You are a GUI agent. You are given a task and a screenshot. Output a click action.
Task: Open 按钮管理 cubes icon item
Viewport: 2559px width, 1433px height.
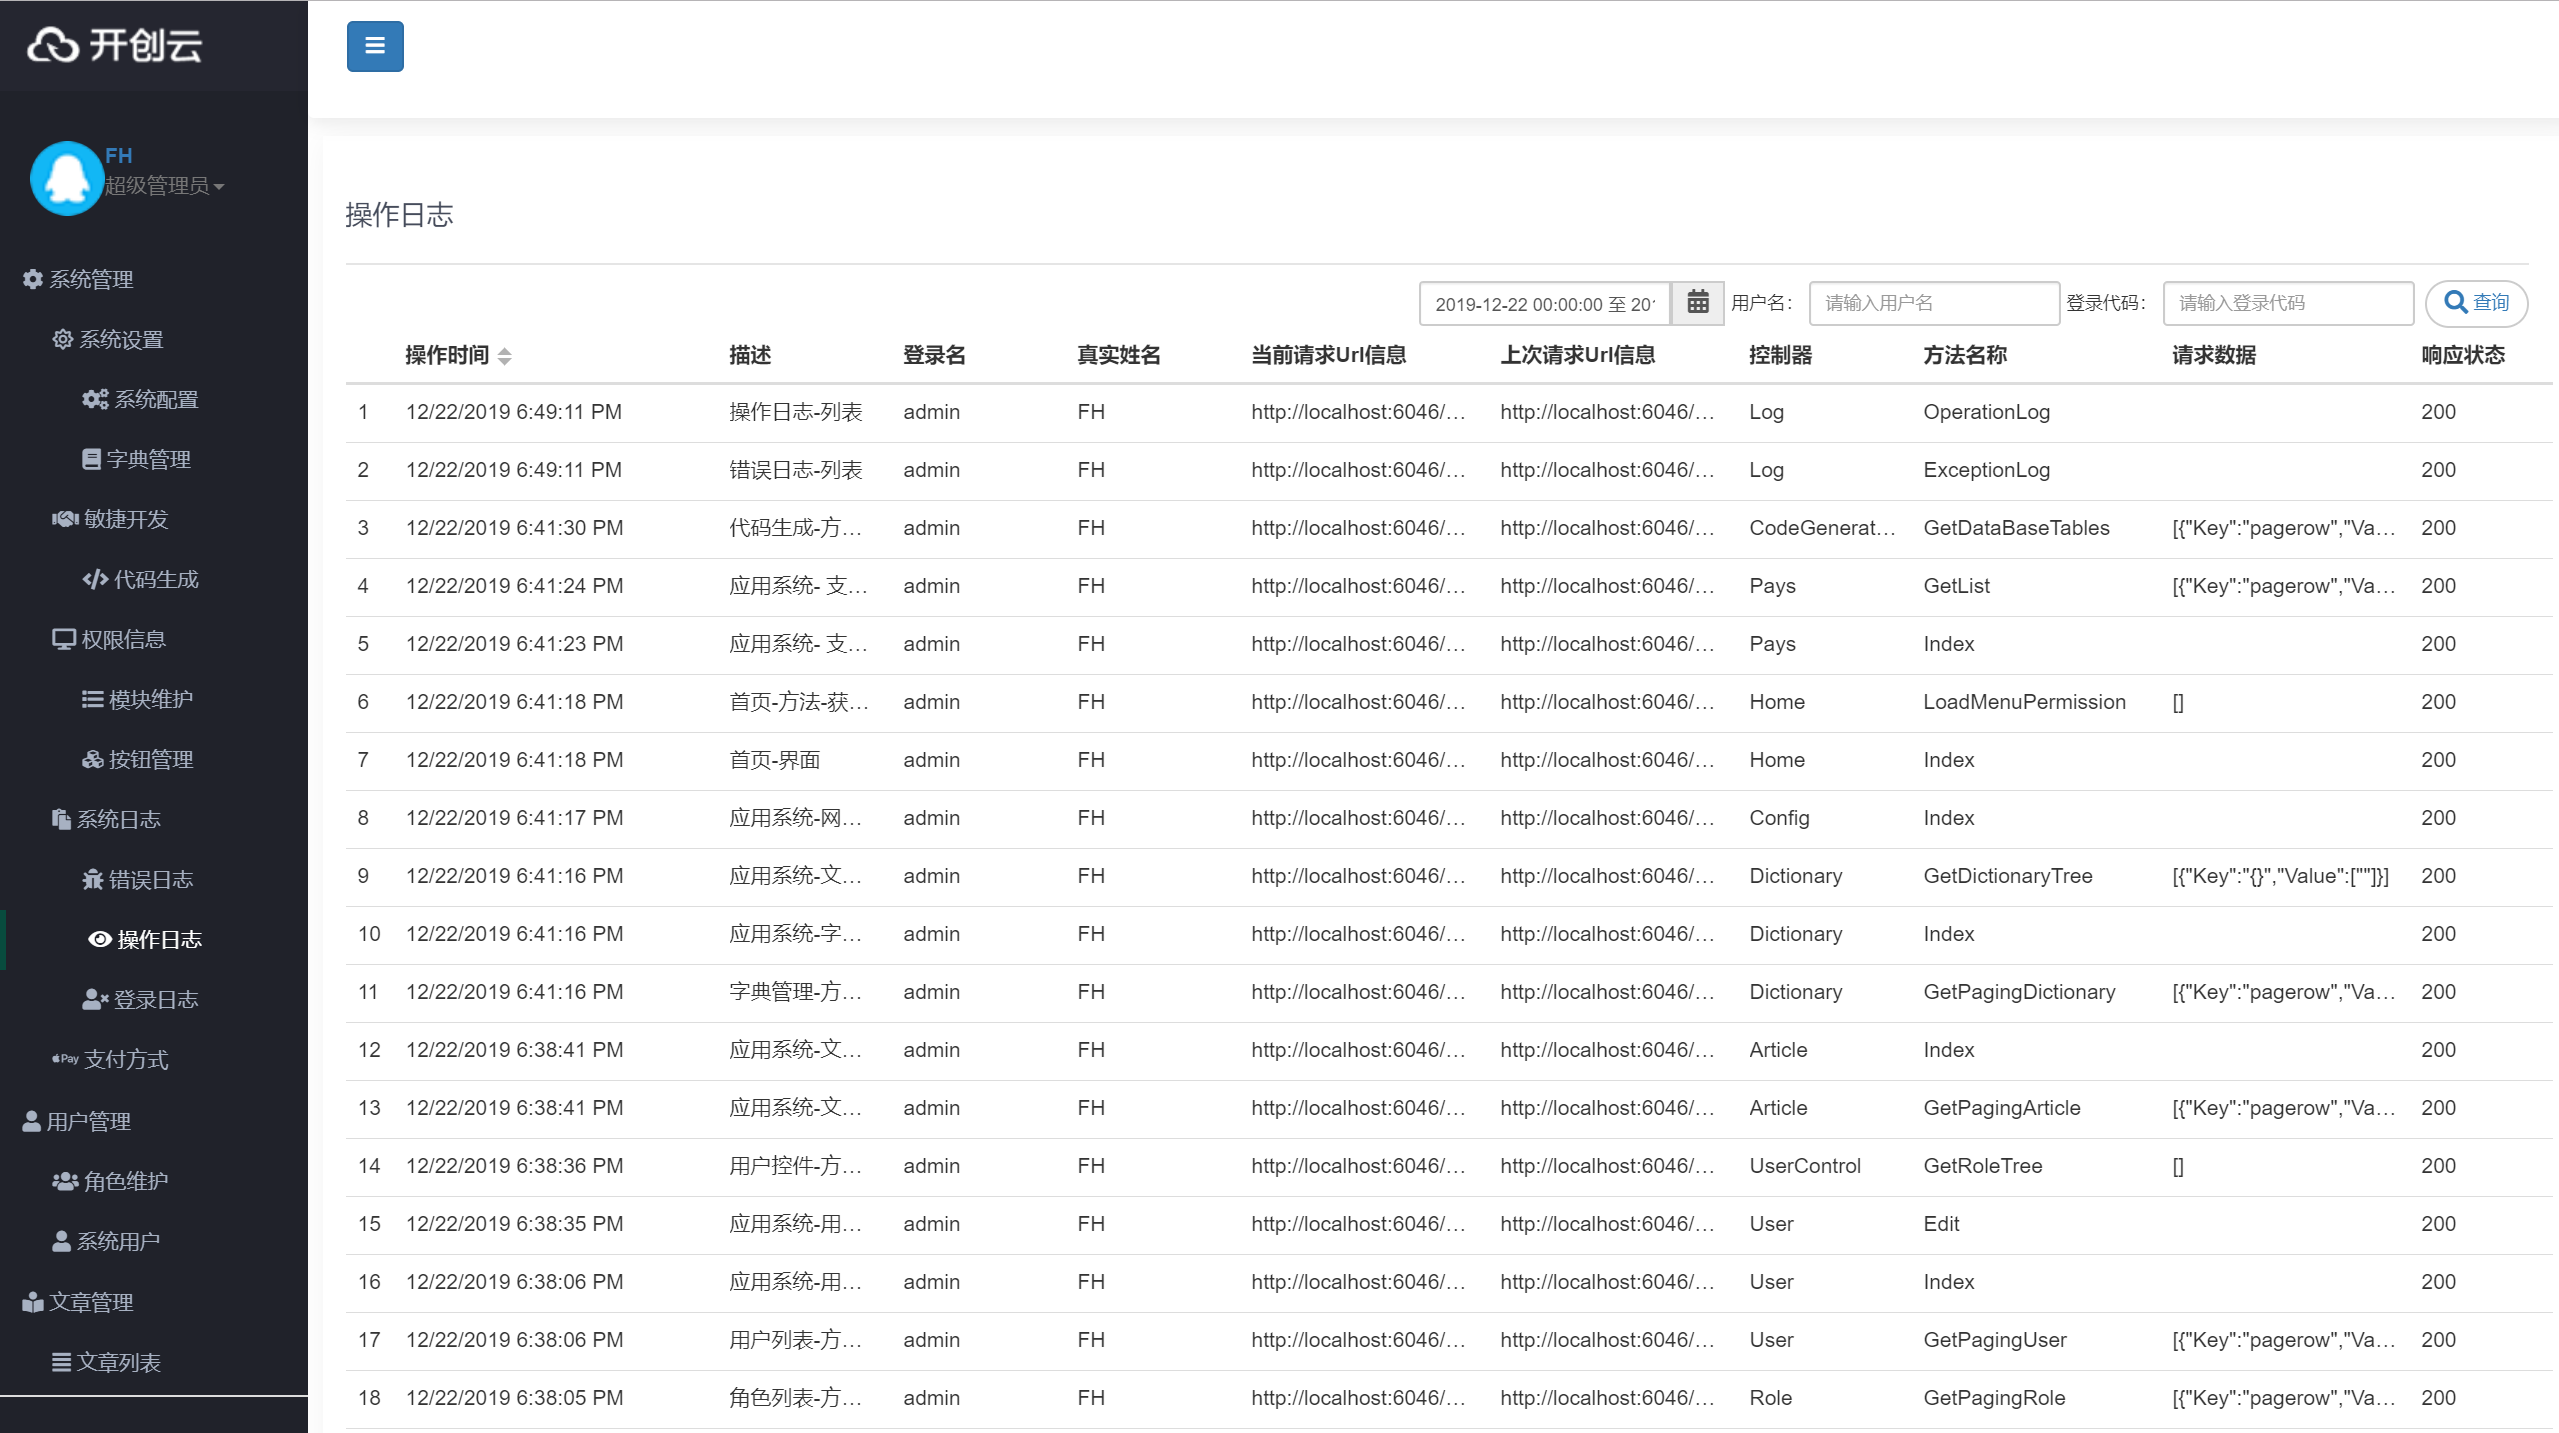tap(138, 759)
